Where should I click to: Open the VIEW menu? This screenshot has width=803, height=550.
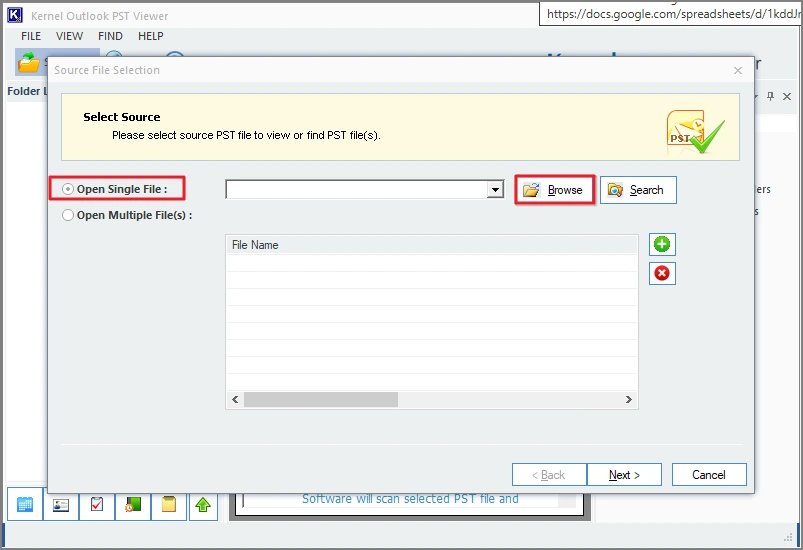(69, 36)
